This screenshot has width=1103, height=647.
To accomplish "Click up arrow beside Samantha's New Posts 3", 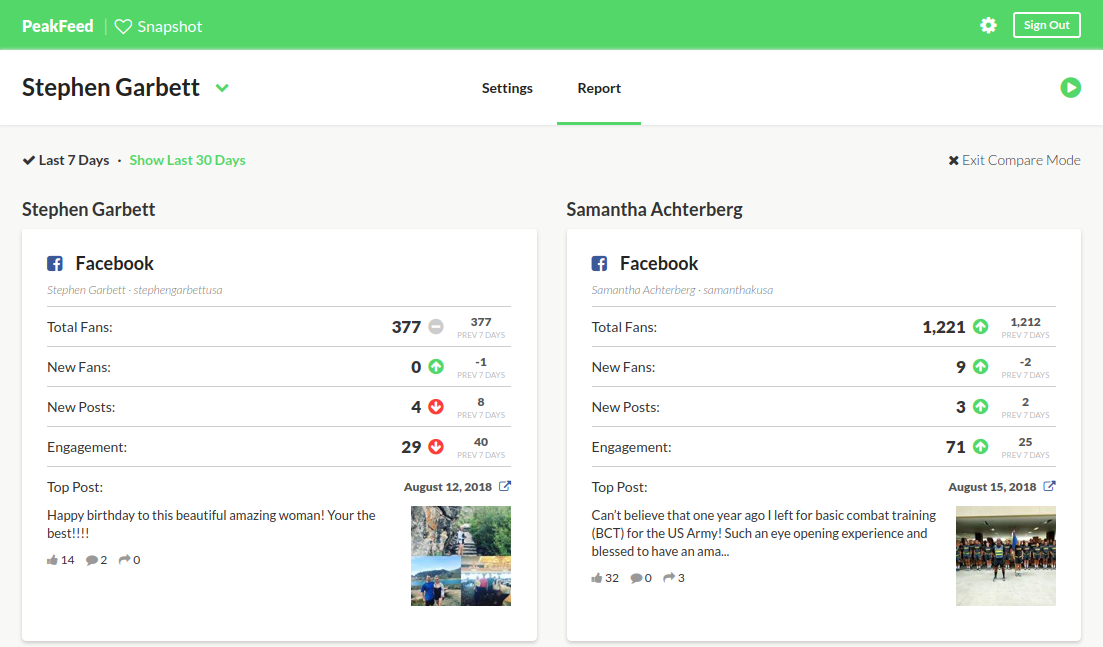I will point(981,407).
